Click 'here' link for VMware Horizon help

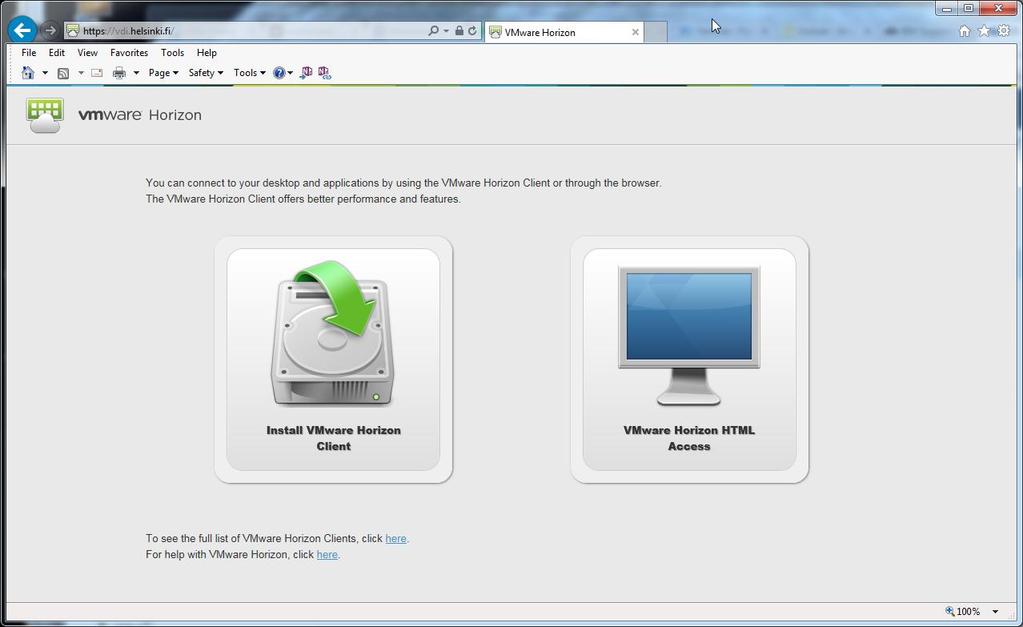pos(328,555)
